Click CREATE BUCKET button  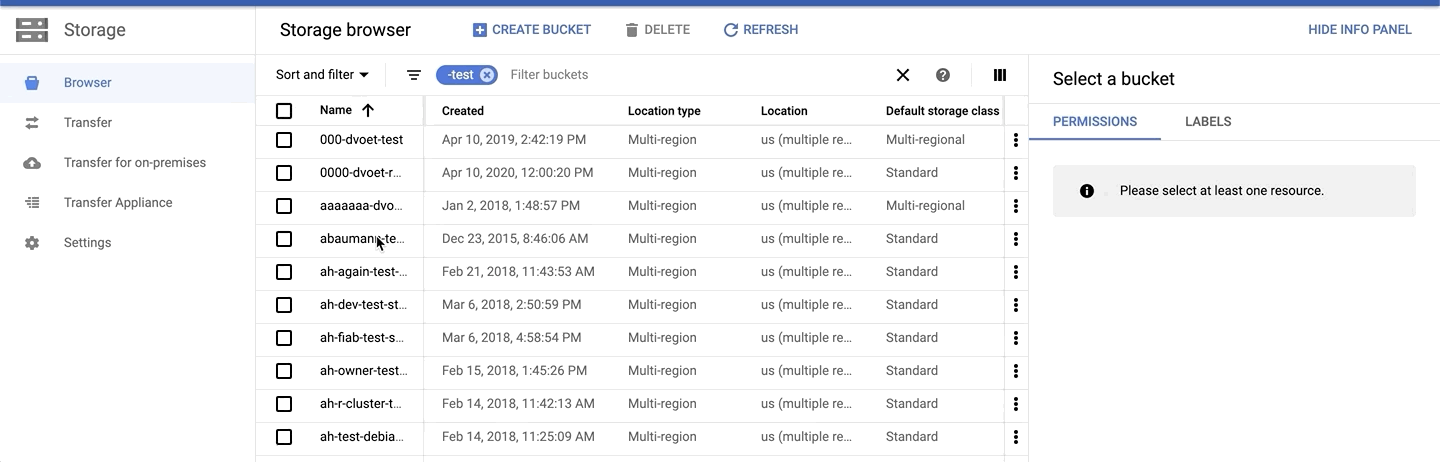click(531, 30)
